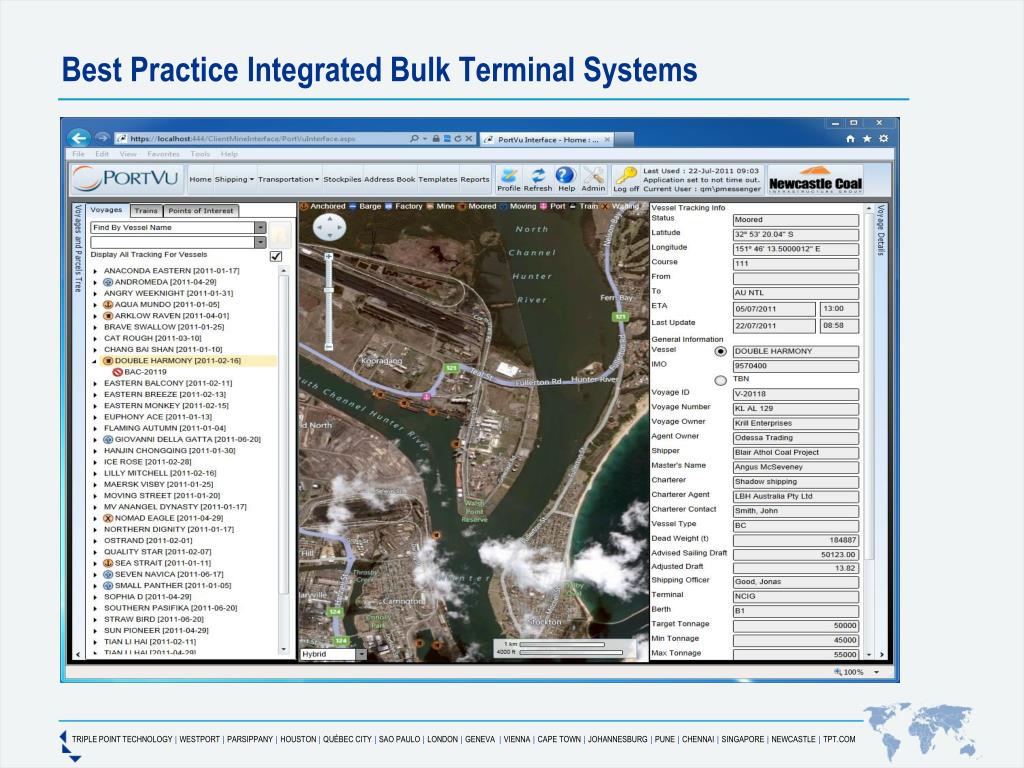The width and height of the screenshot is (1024, 768).
Task: Select the Voyages tab
Action: pyautogui.click(x=106, y=210)
